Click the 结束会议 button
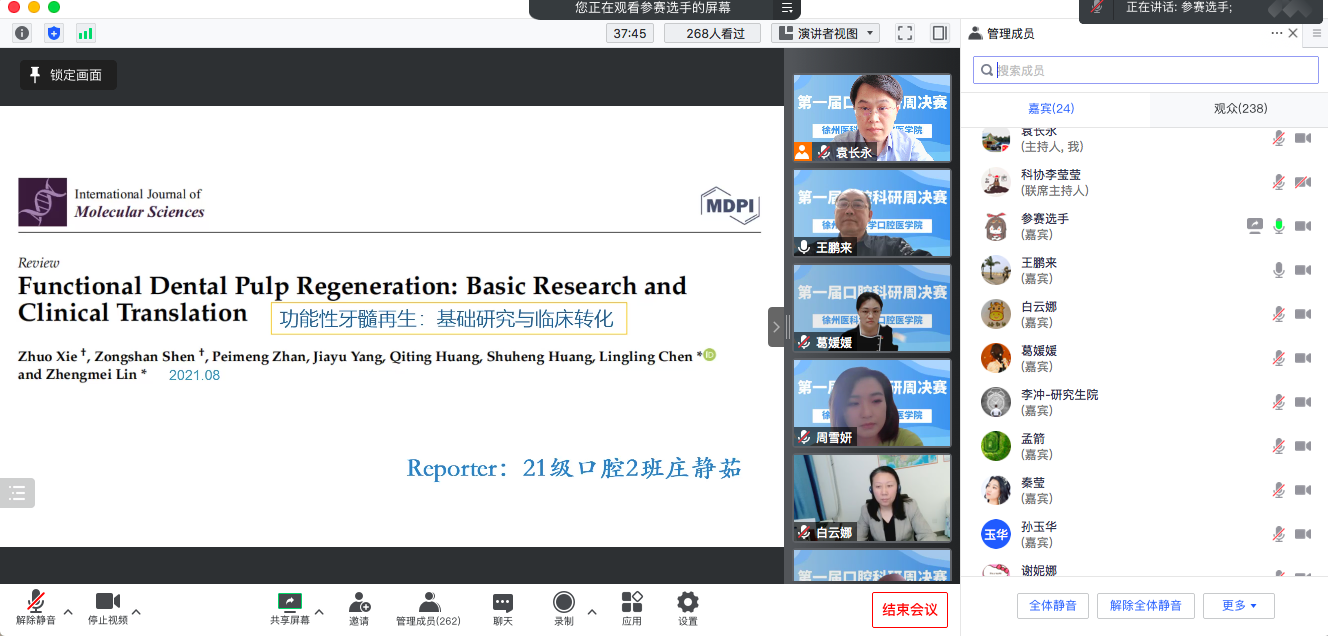The width and height of the screenshot is (1328, 636). tap(909, 609)
